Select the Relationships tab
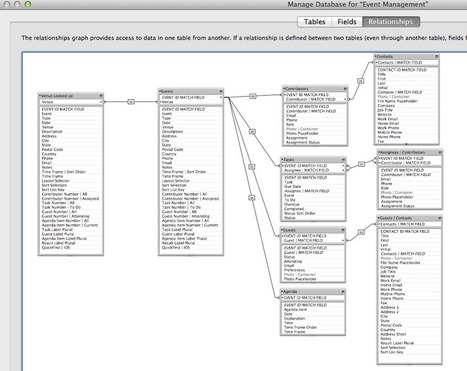The width and height of the screenshot is (467, 371). coord(391,22)
